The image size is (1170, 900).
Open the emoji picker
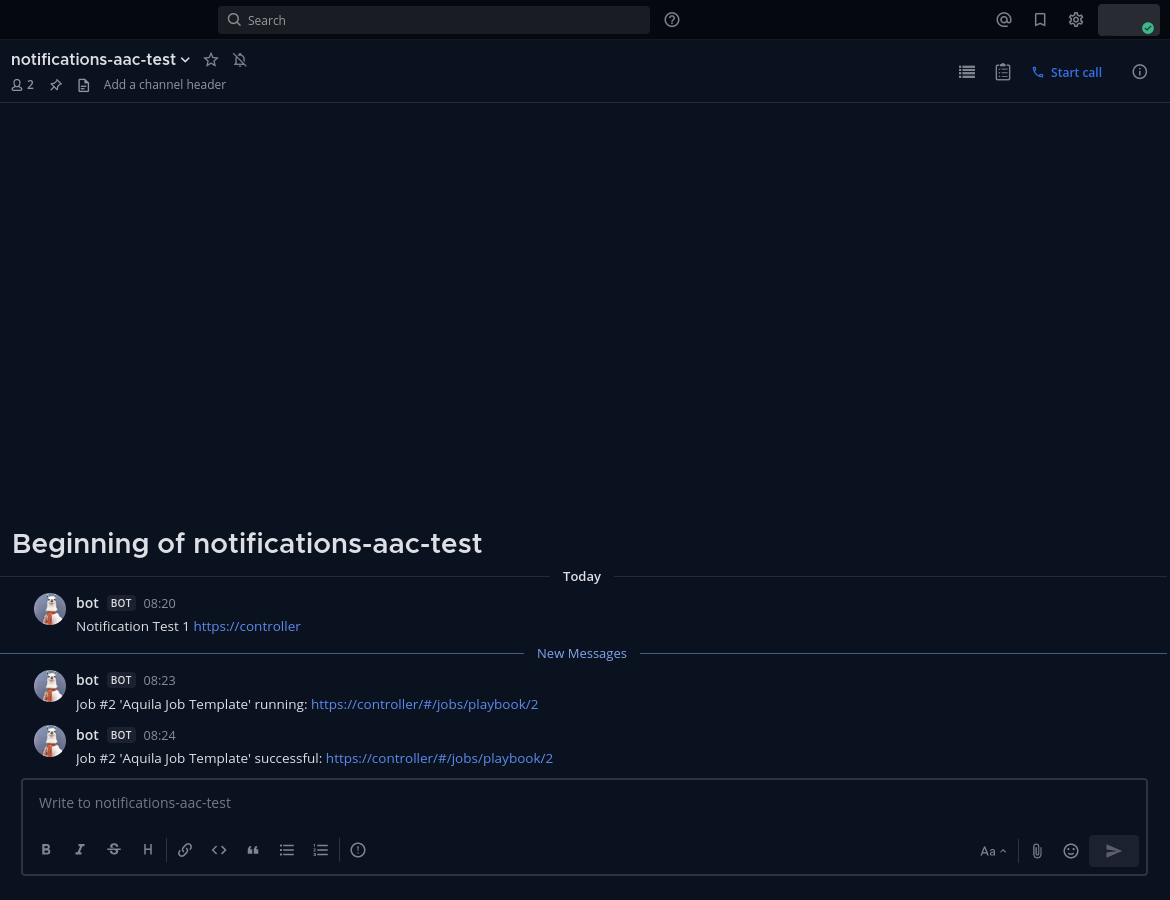pos(1071,851)
